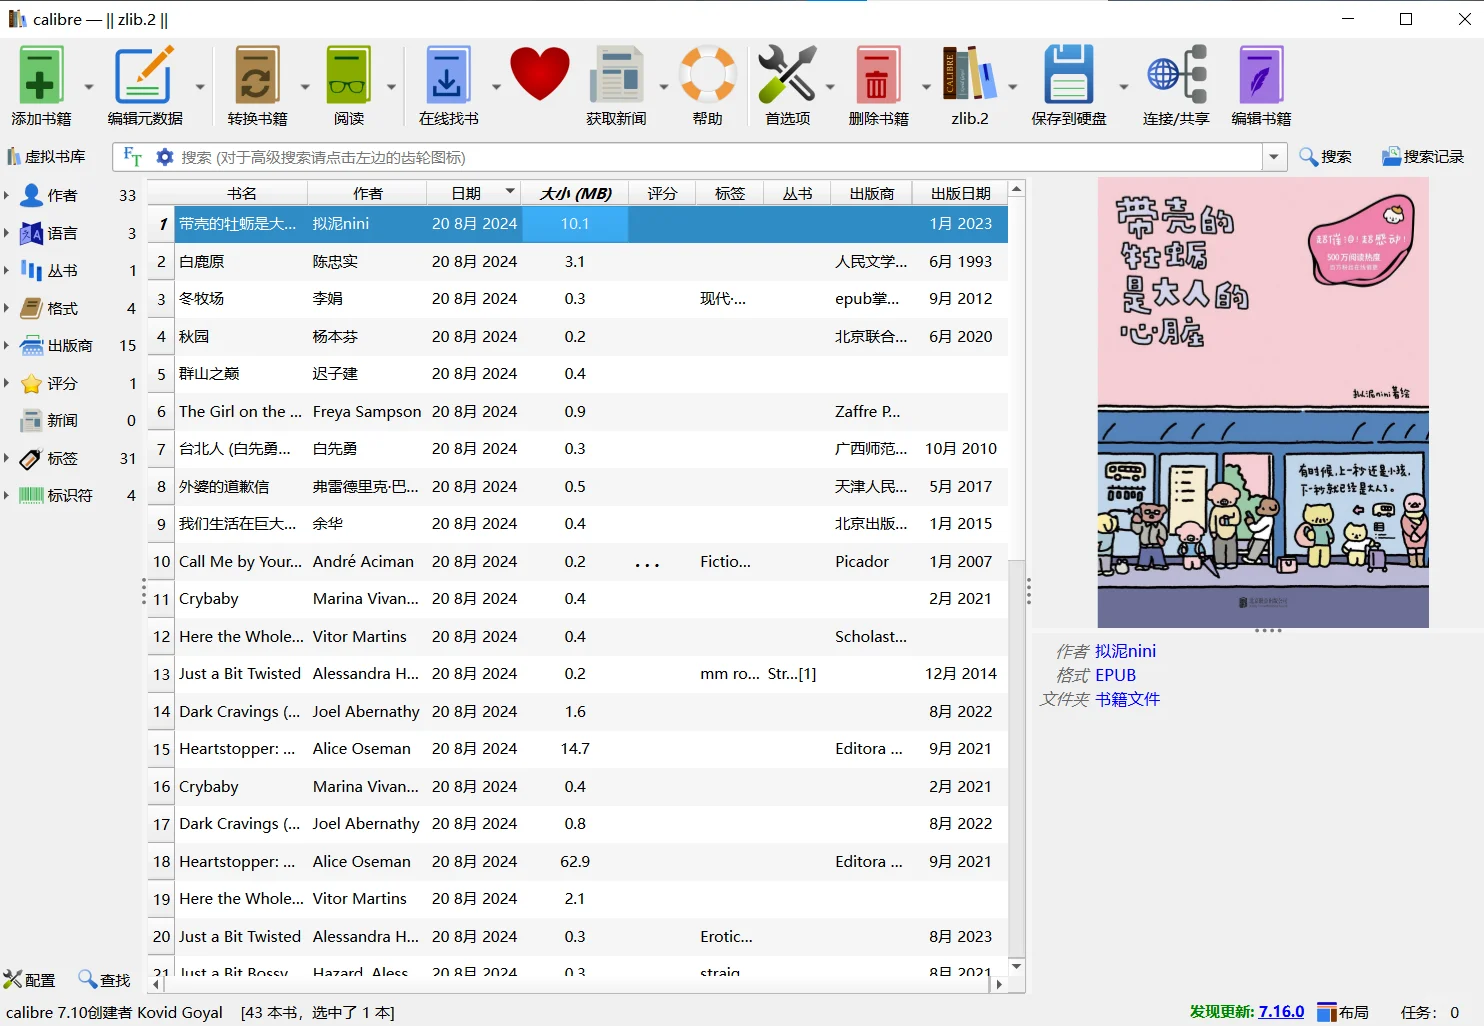Open dropdown arrow next to 编辑元数据
The height and width of the screenshot is (1026, 1484).
click(x=199, y=87)
